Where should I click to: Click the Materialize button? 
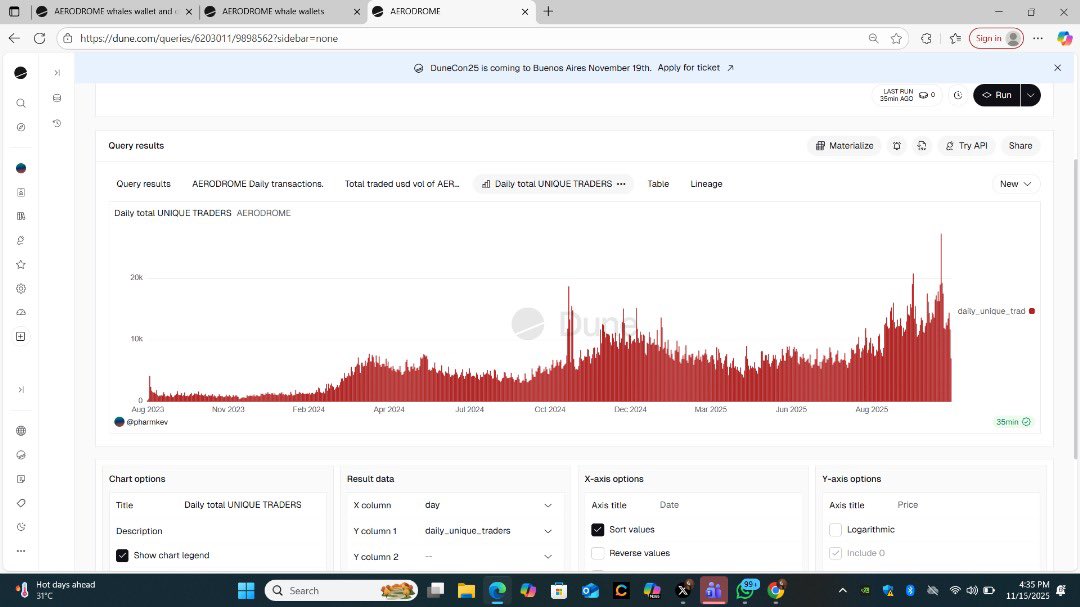point(844,146)
